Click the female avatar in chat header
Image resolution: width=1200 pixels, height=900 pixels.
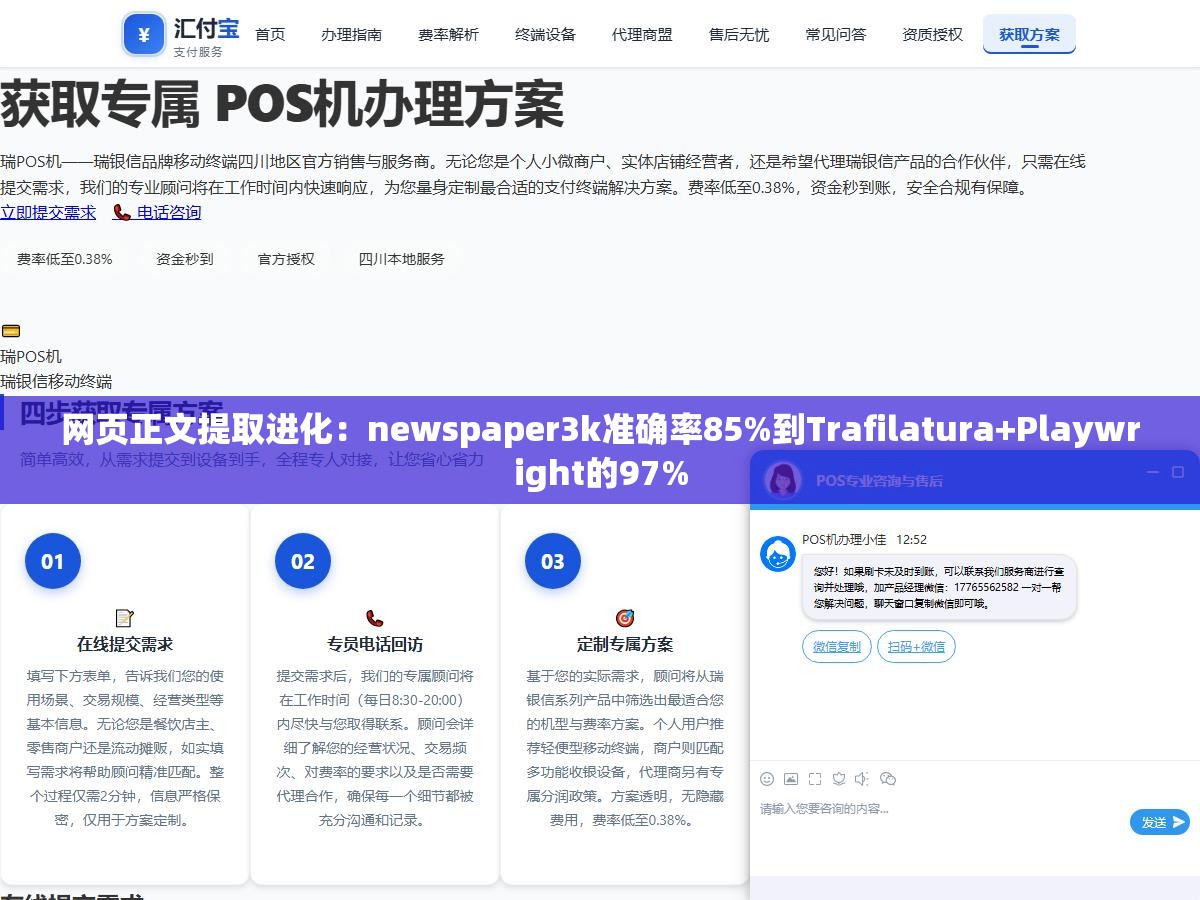tap(783, 479)
